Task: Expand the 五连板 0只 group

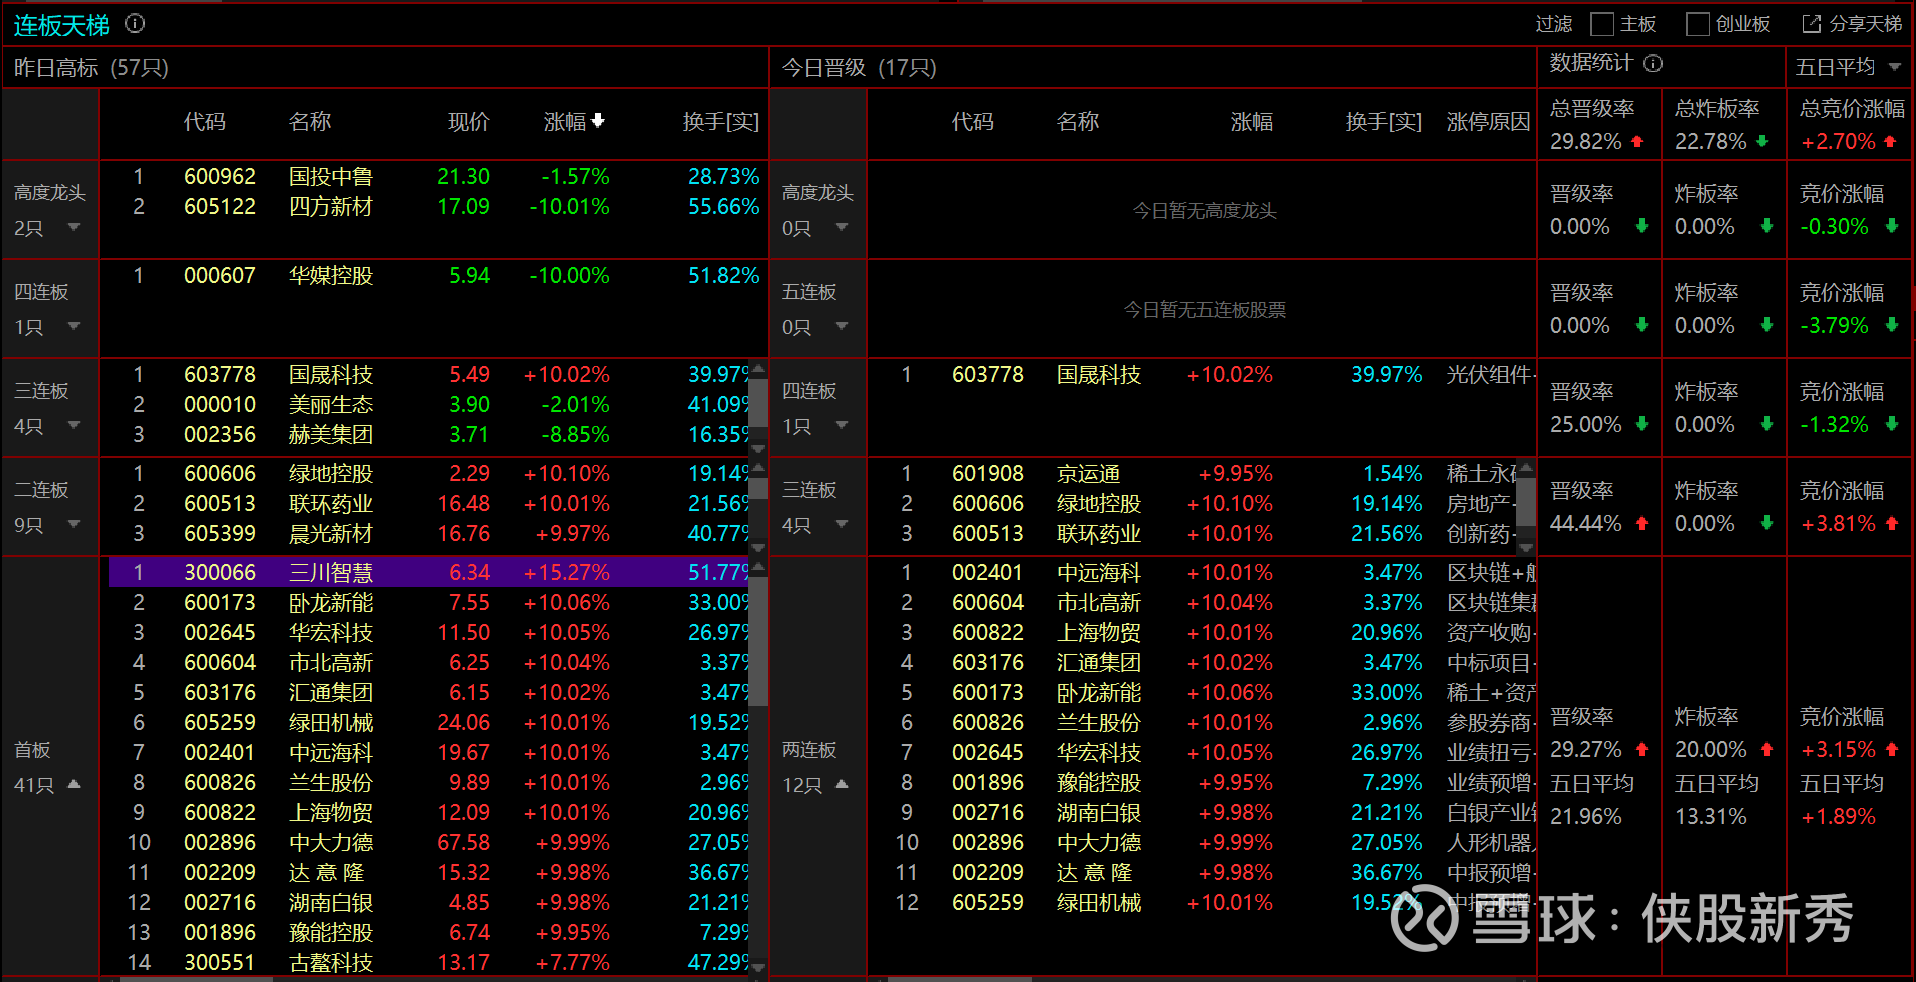Action: click(x=842, y=326)
